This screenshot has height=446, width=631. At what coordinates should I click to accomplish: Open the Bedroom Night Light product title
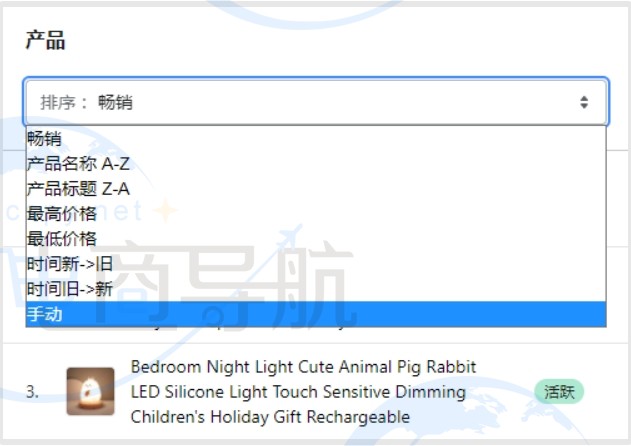click(303, 367)
